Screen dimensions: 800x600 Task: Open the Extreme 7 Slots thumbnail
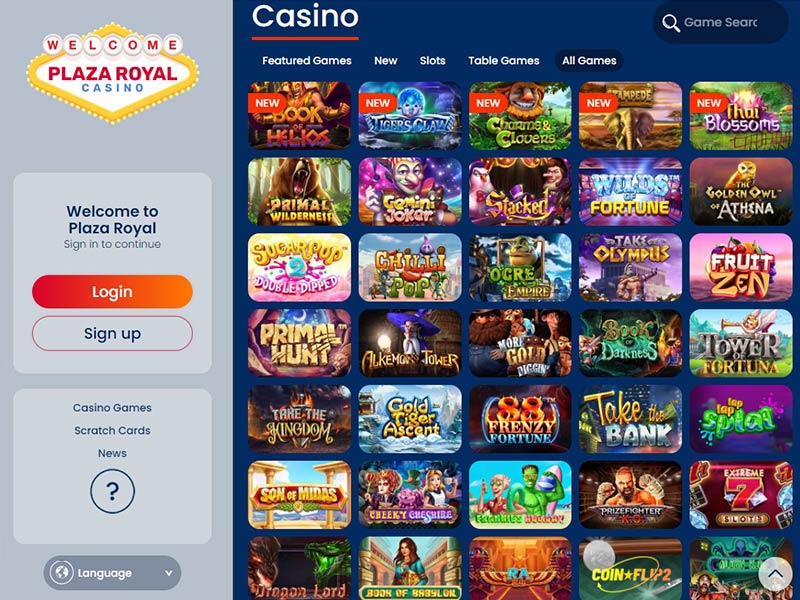[741, 495]
